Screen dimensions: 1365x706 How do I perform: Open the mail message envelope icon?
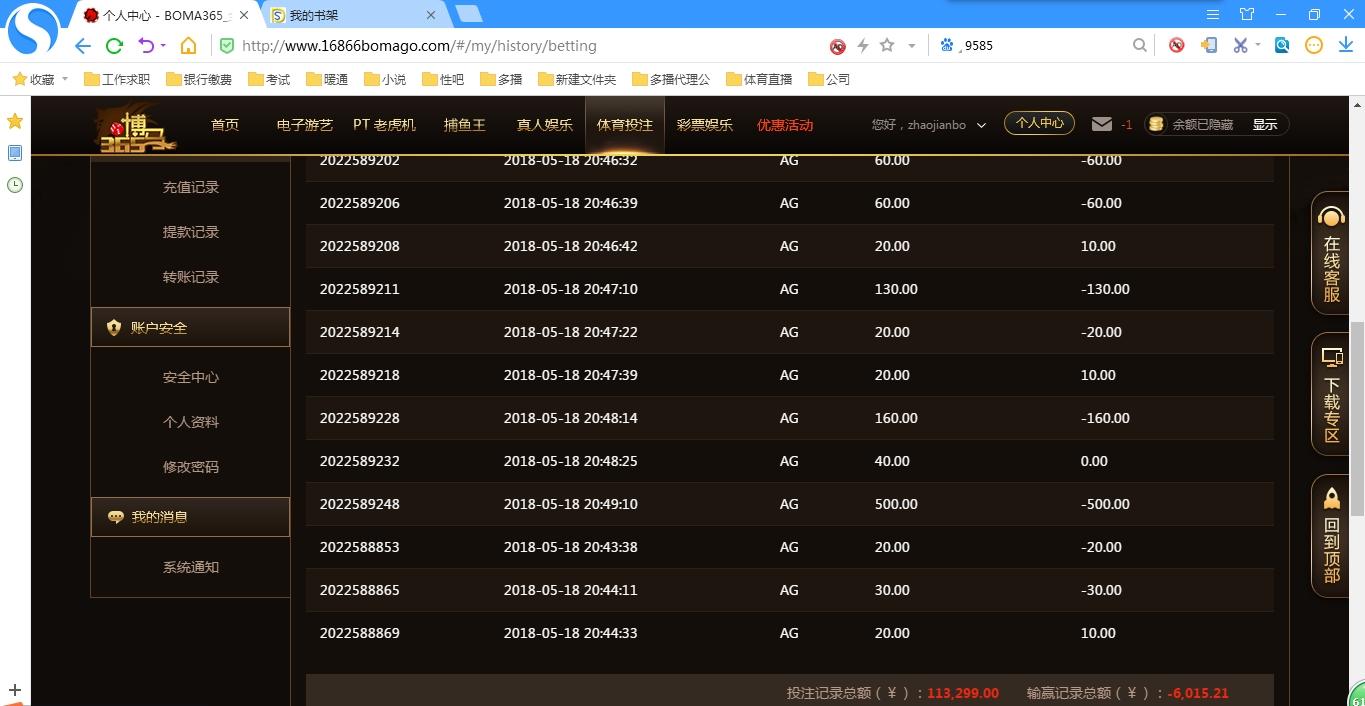pyautogui.click(x=1102, y=124)
